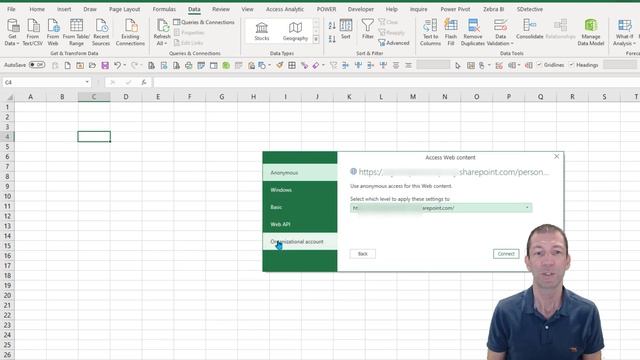Select row 10 header

coord(7,196)
